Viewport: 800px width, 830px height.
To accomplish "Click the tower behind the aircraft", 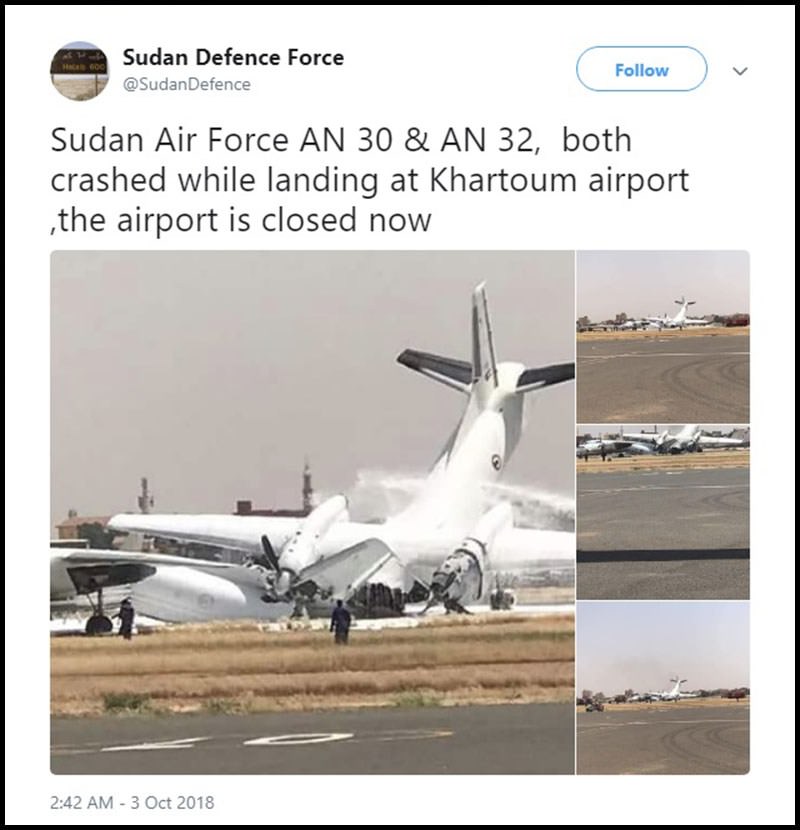I will click(307, 487).
